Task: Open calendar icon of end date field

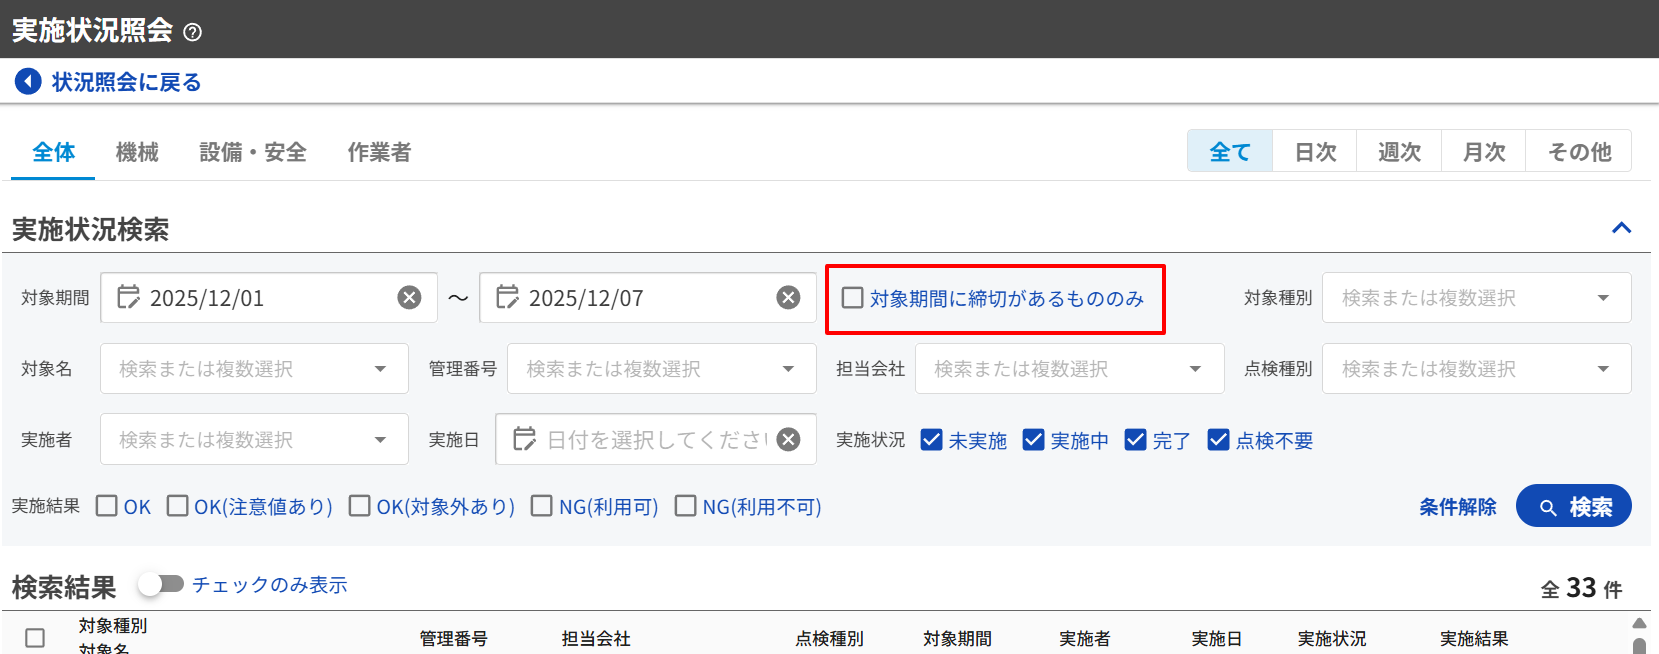Action: [507, 298]
